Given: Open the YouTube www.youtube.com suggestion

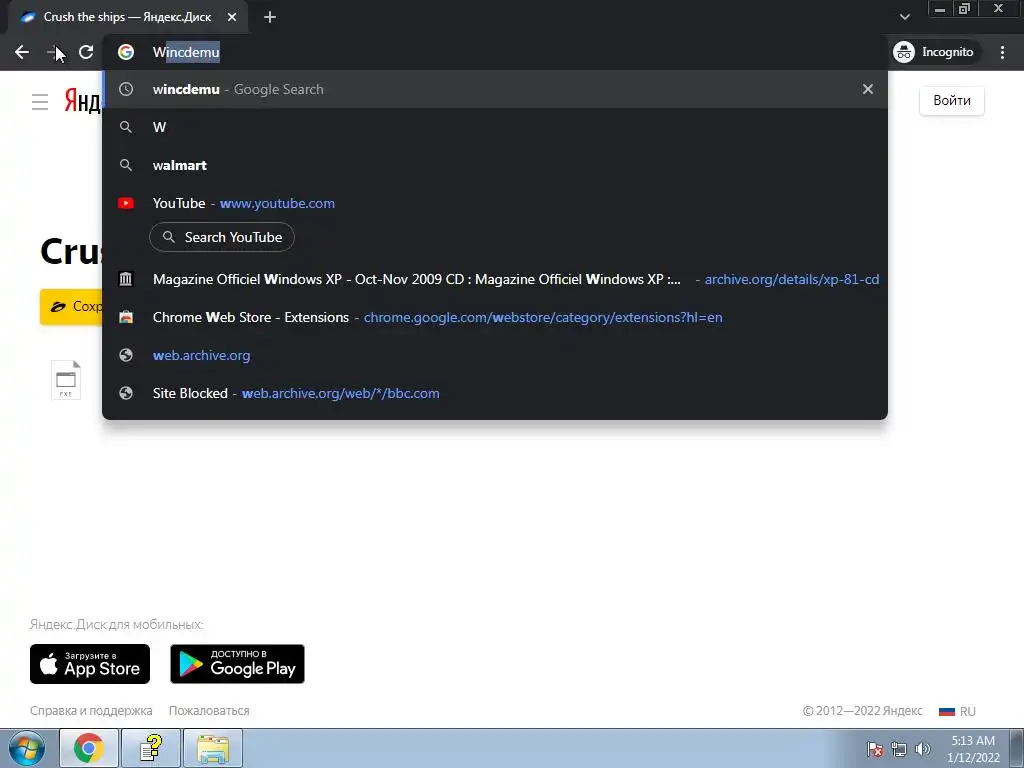Looking at the screenshot, I should [494, 203].
